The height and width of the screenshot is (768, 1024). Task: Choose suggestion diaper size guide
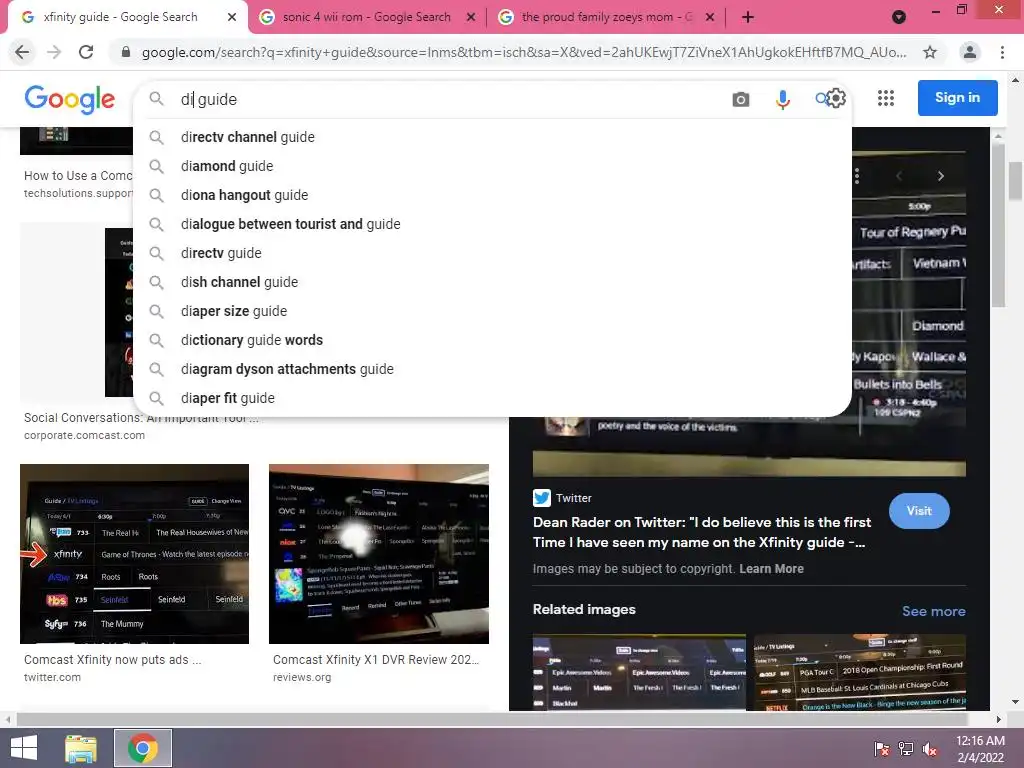pyautogui.click(x=492, y=311)
